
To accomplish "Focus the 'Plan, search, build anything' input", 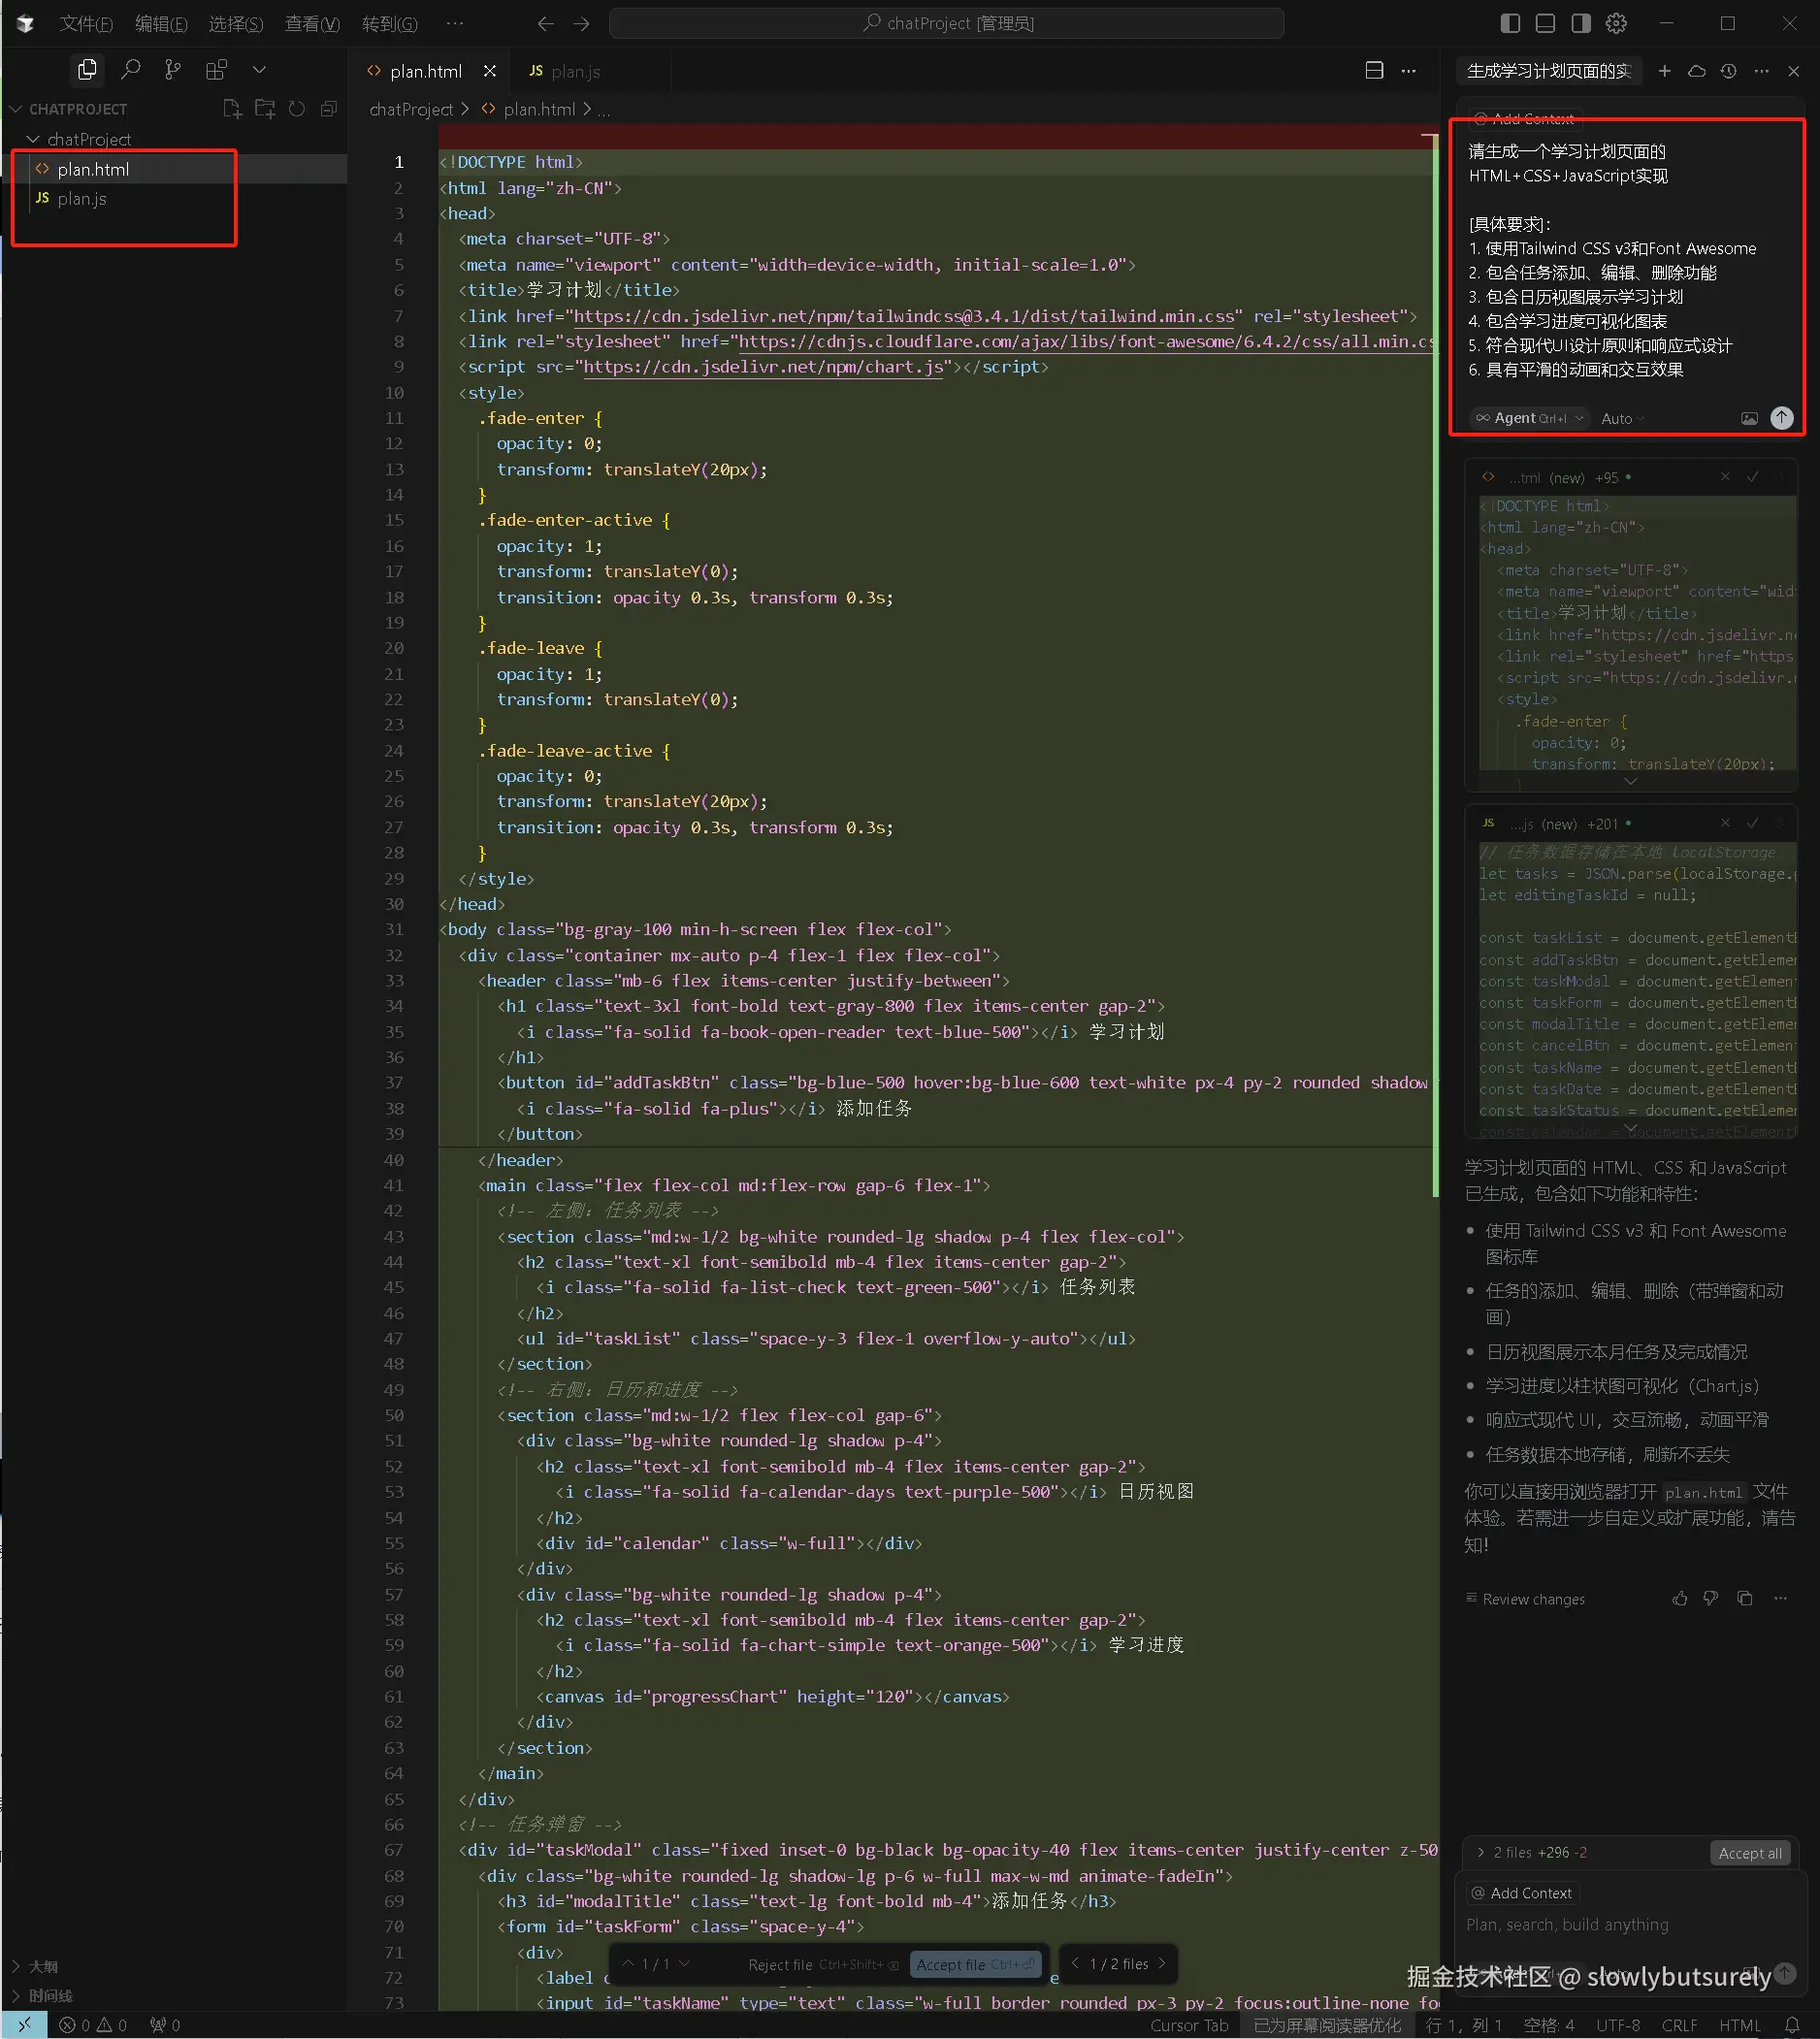I will [1630, 1924].
